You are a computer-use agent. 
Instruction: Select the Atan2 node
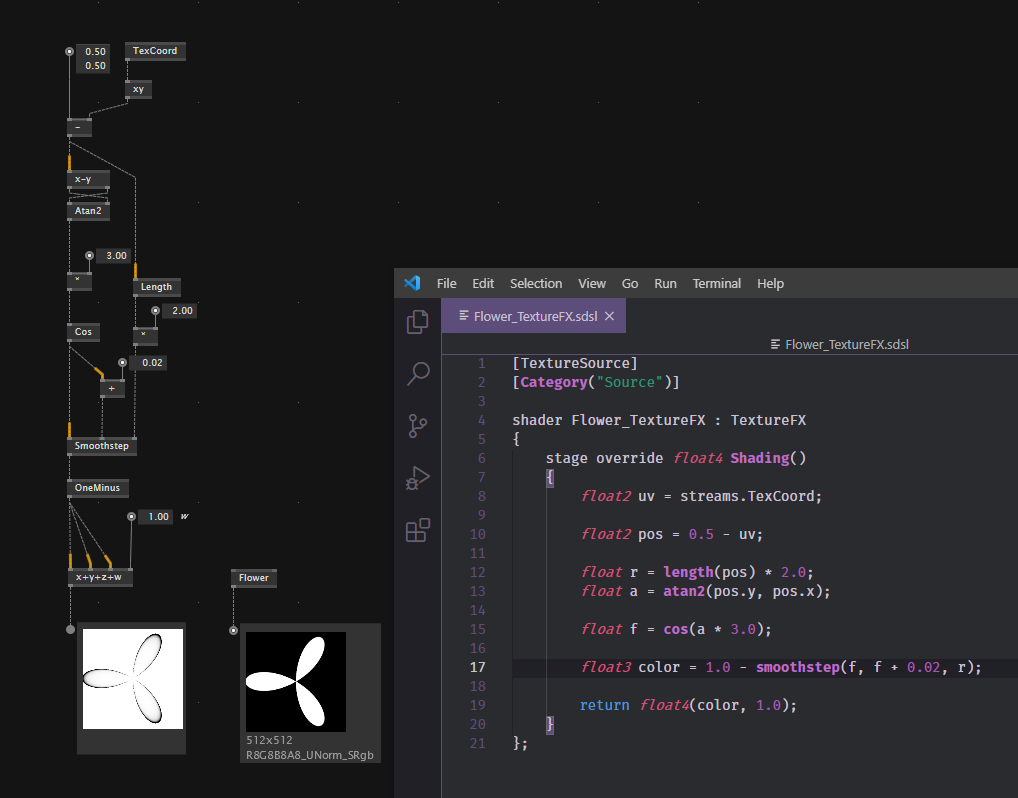[x=88, y=211]
